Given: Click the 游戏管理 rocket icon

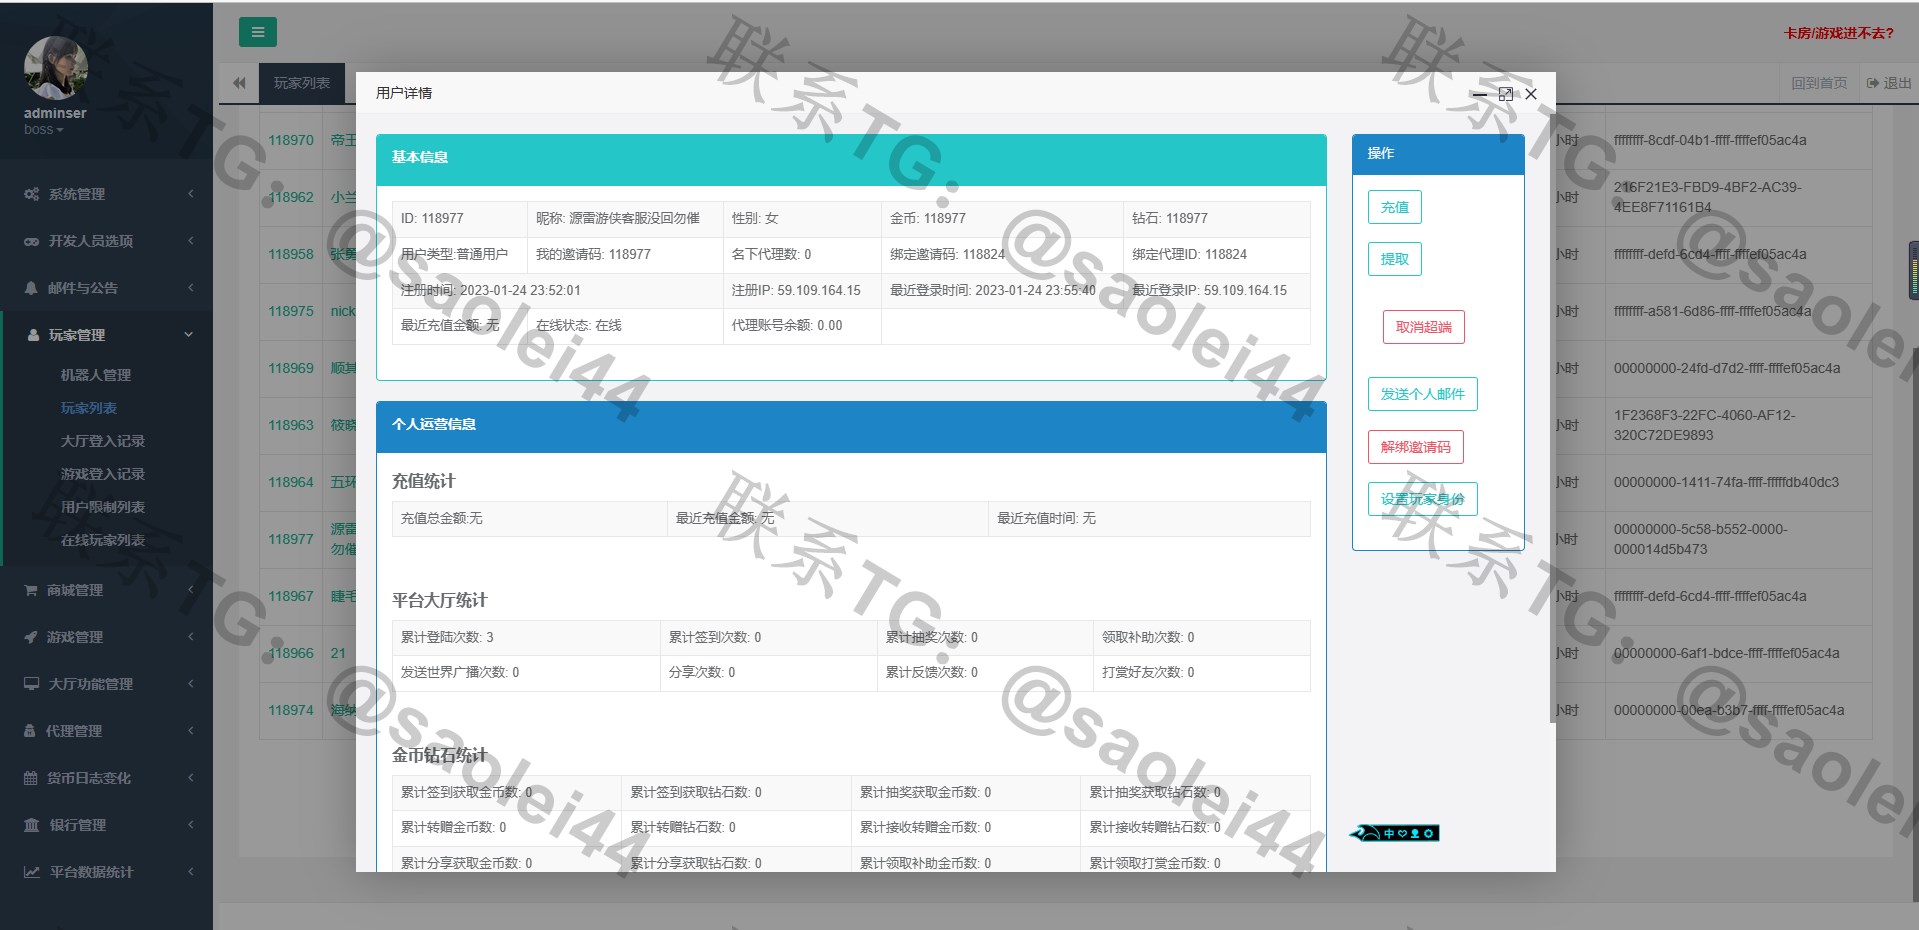Looking at the screenshot, I should click(x=31, y=637).
